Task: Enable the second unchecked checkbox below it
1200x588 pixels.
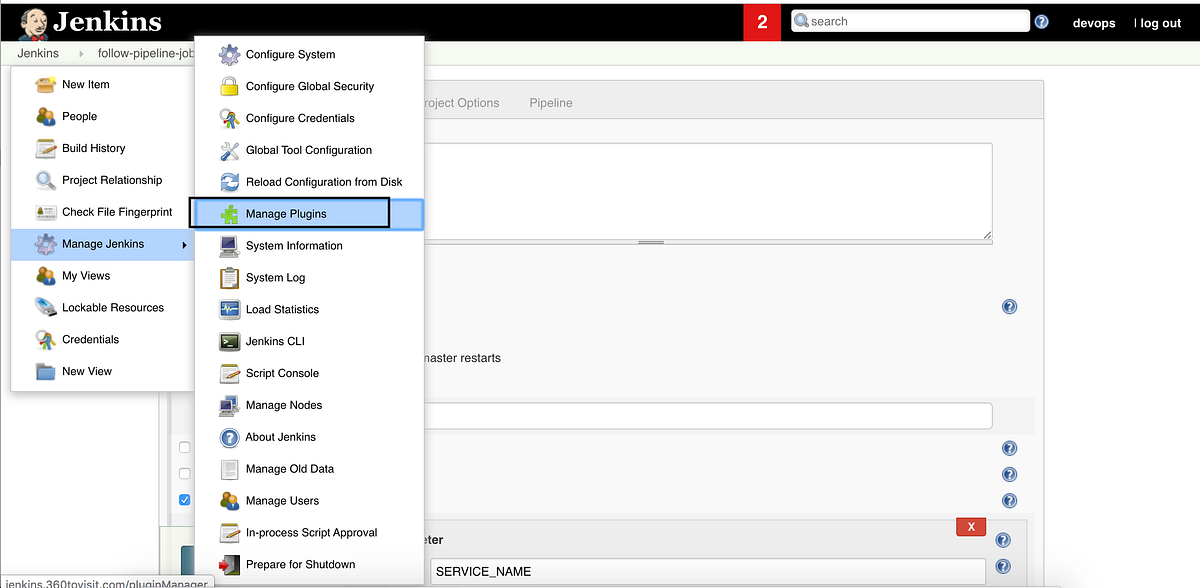Action: [x=184, y=473]
